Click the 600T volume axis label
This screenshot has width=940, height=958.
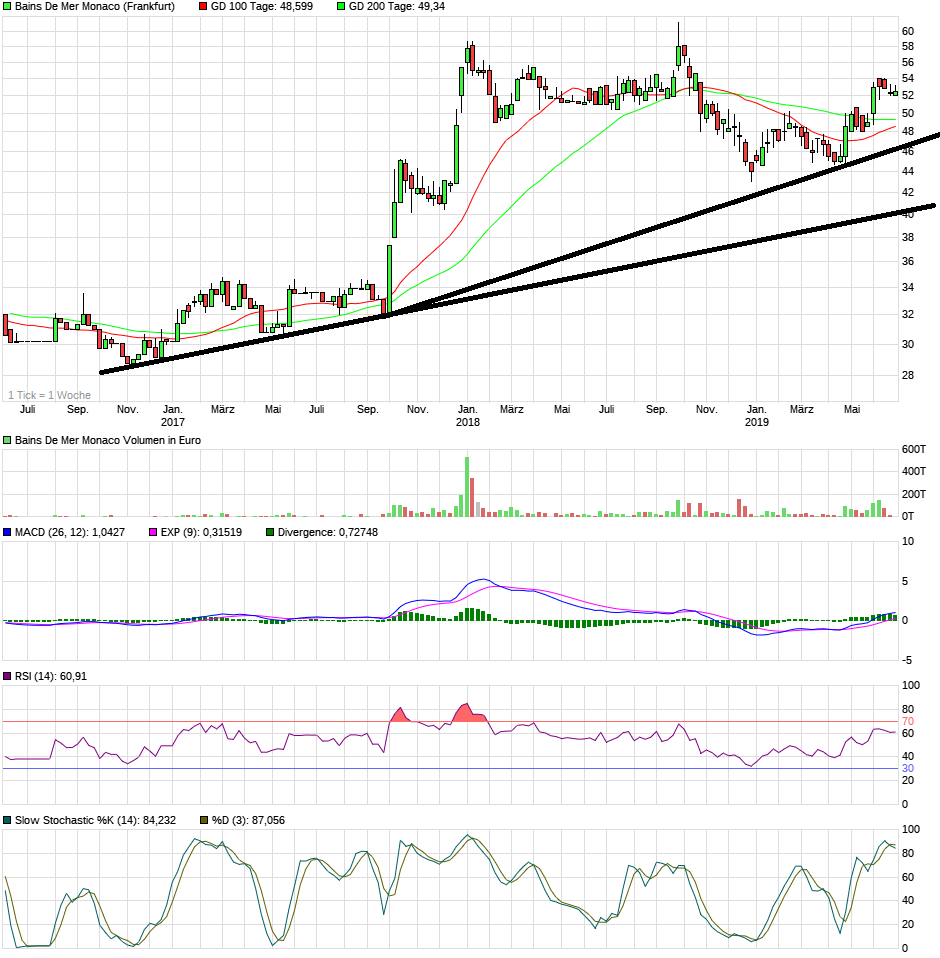[x=914, y=450]
